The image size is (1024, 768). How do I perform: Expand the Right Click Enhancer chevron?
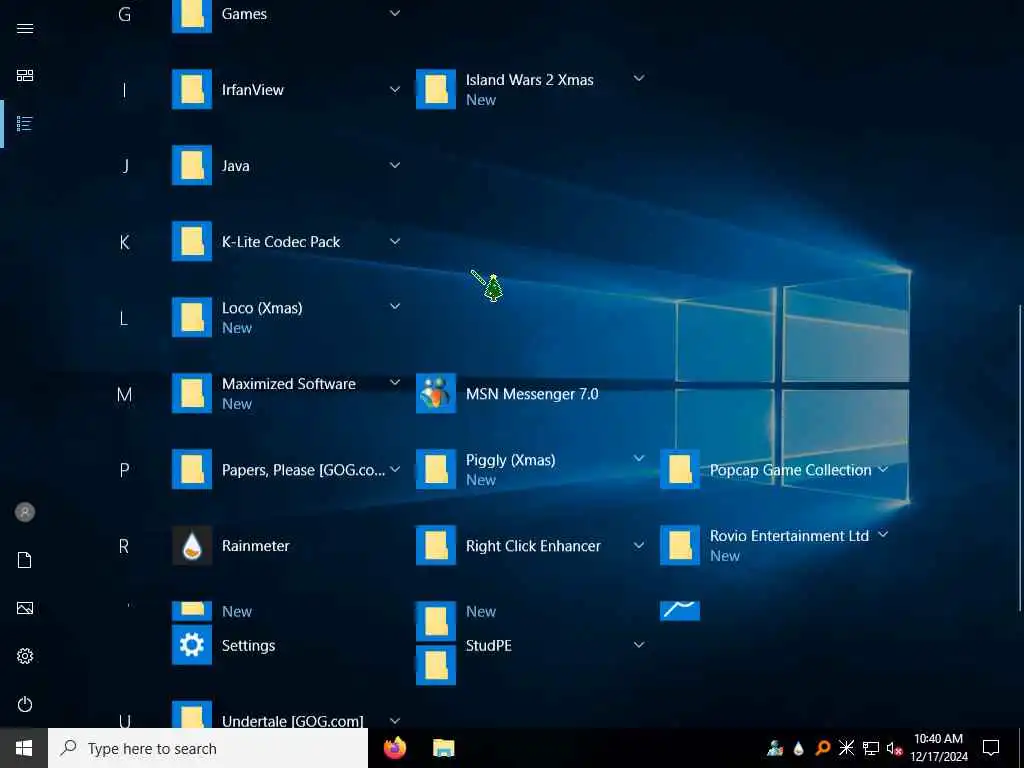click(x=639, y=545)
